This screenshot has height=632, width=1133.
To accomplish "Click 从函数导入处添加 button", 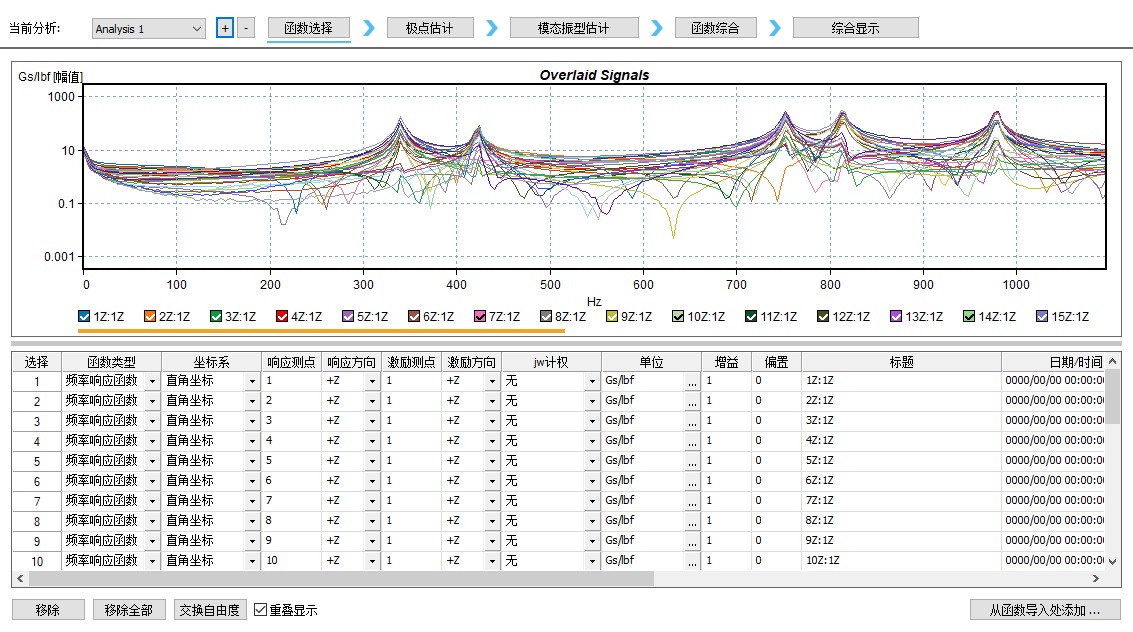I will pyautogui.click(x=1045, y=610).
